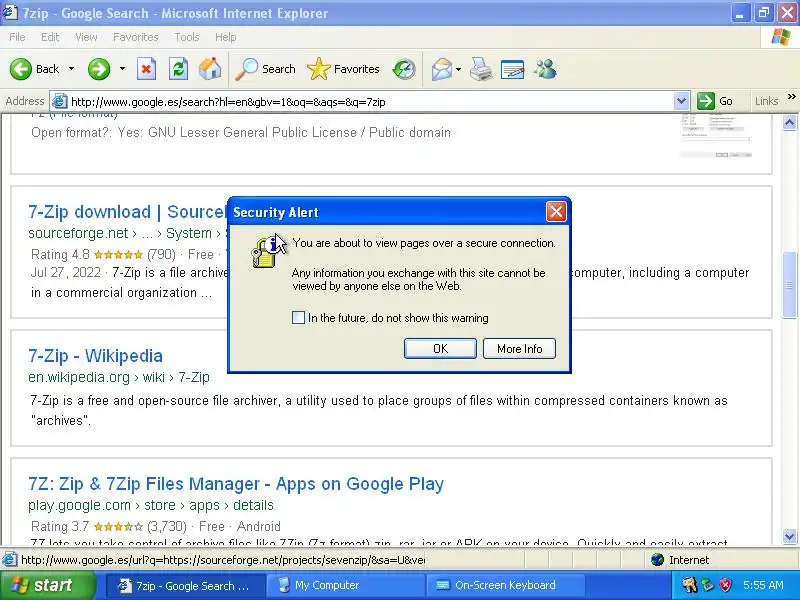Open the Help menu

[225, 37]
